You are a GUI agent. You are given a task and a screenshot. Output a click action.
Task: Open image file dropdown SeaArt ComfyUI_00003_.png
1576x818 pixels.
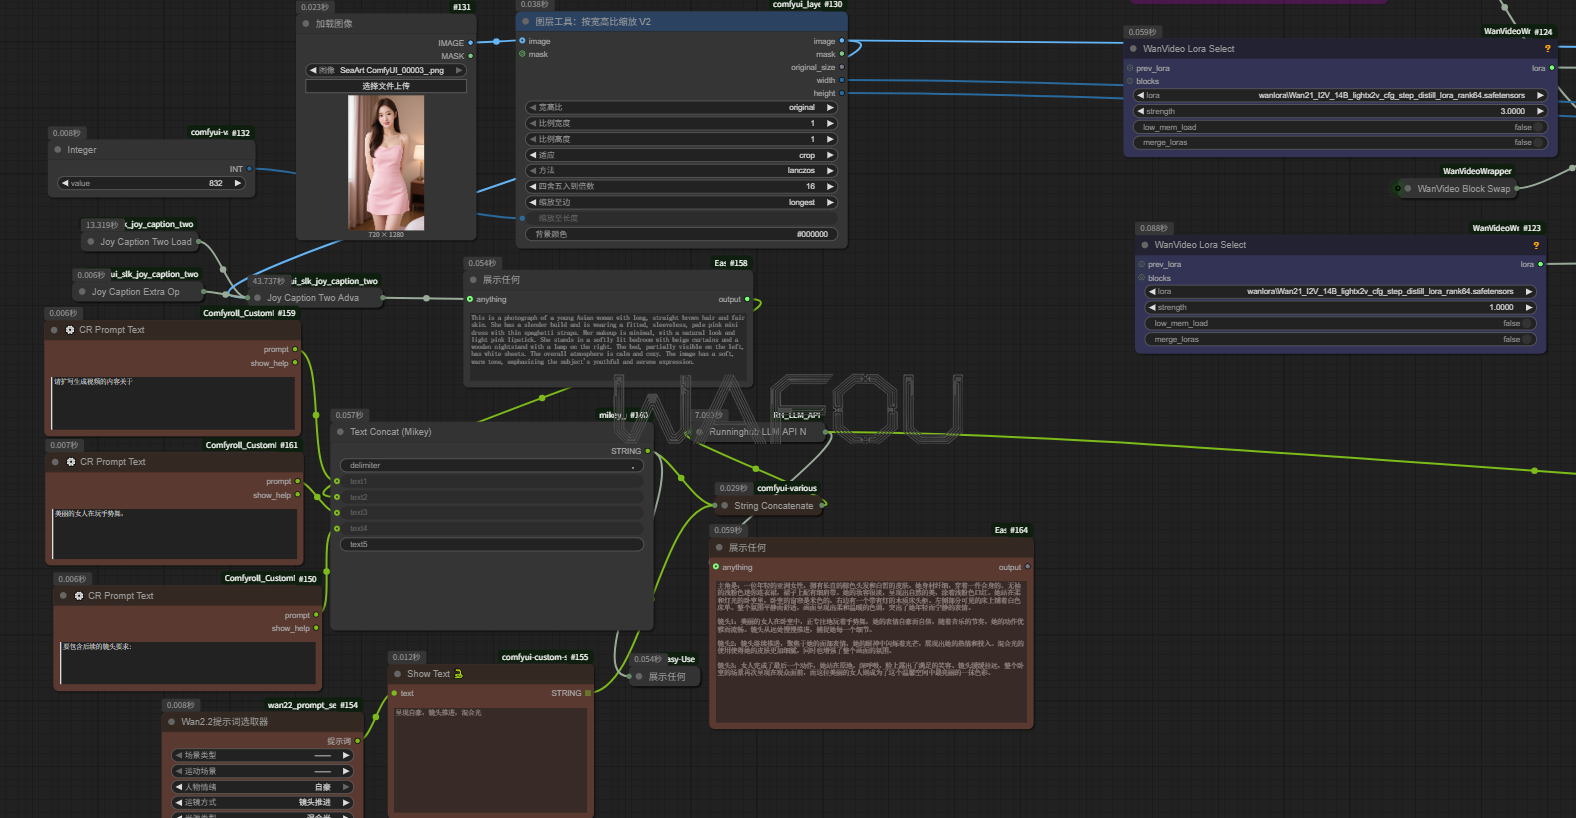[x=386, y=70]
